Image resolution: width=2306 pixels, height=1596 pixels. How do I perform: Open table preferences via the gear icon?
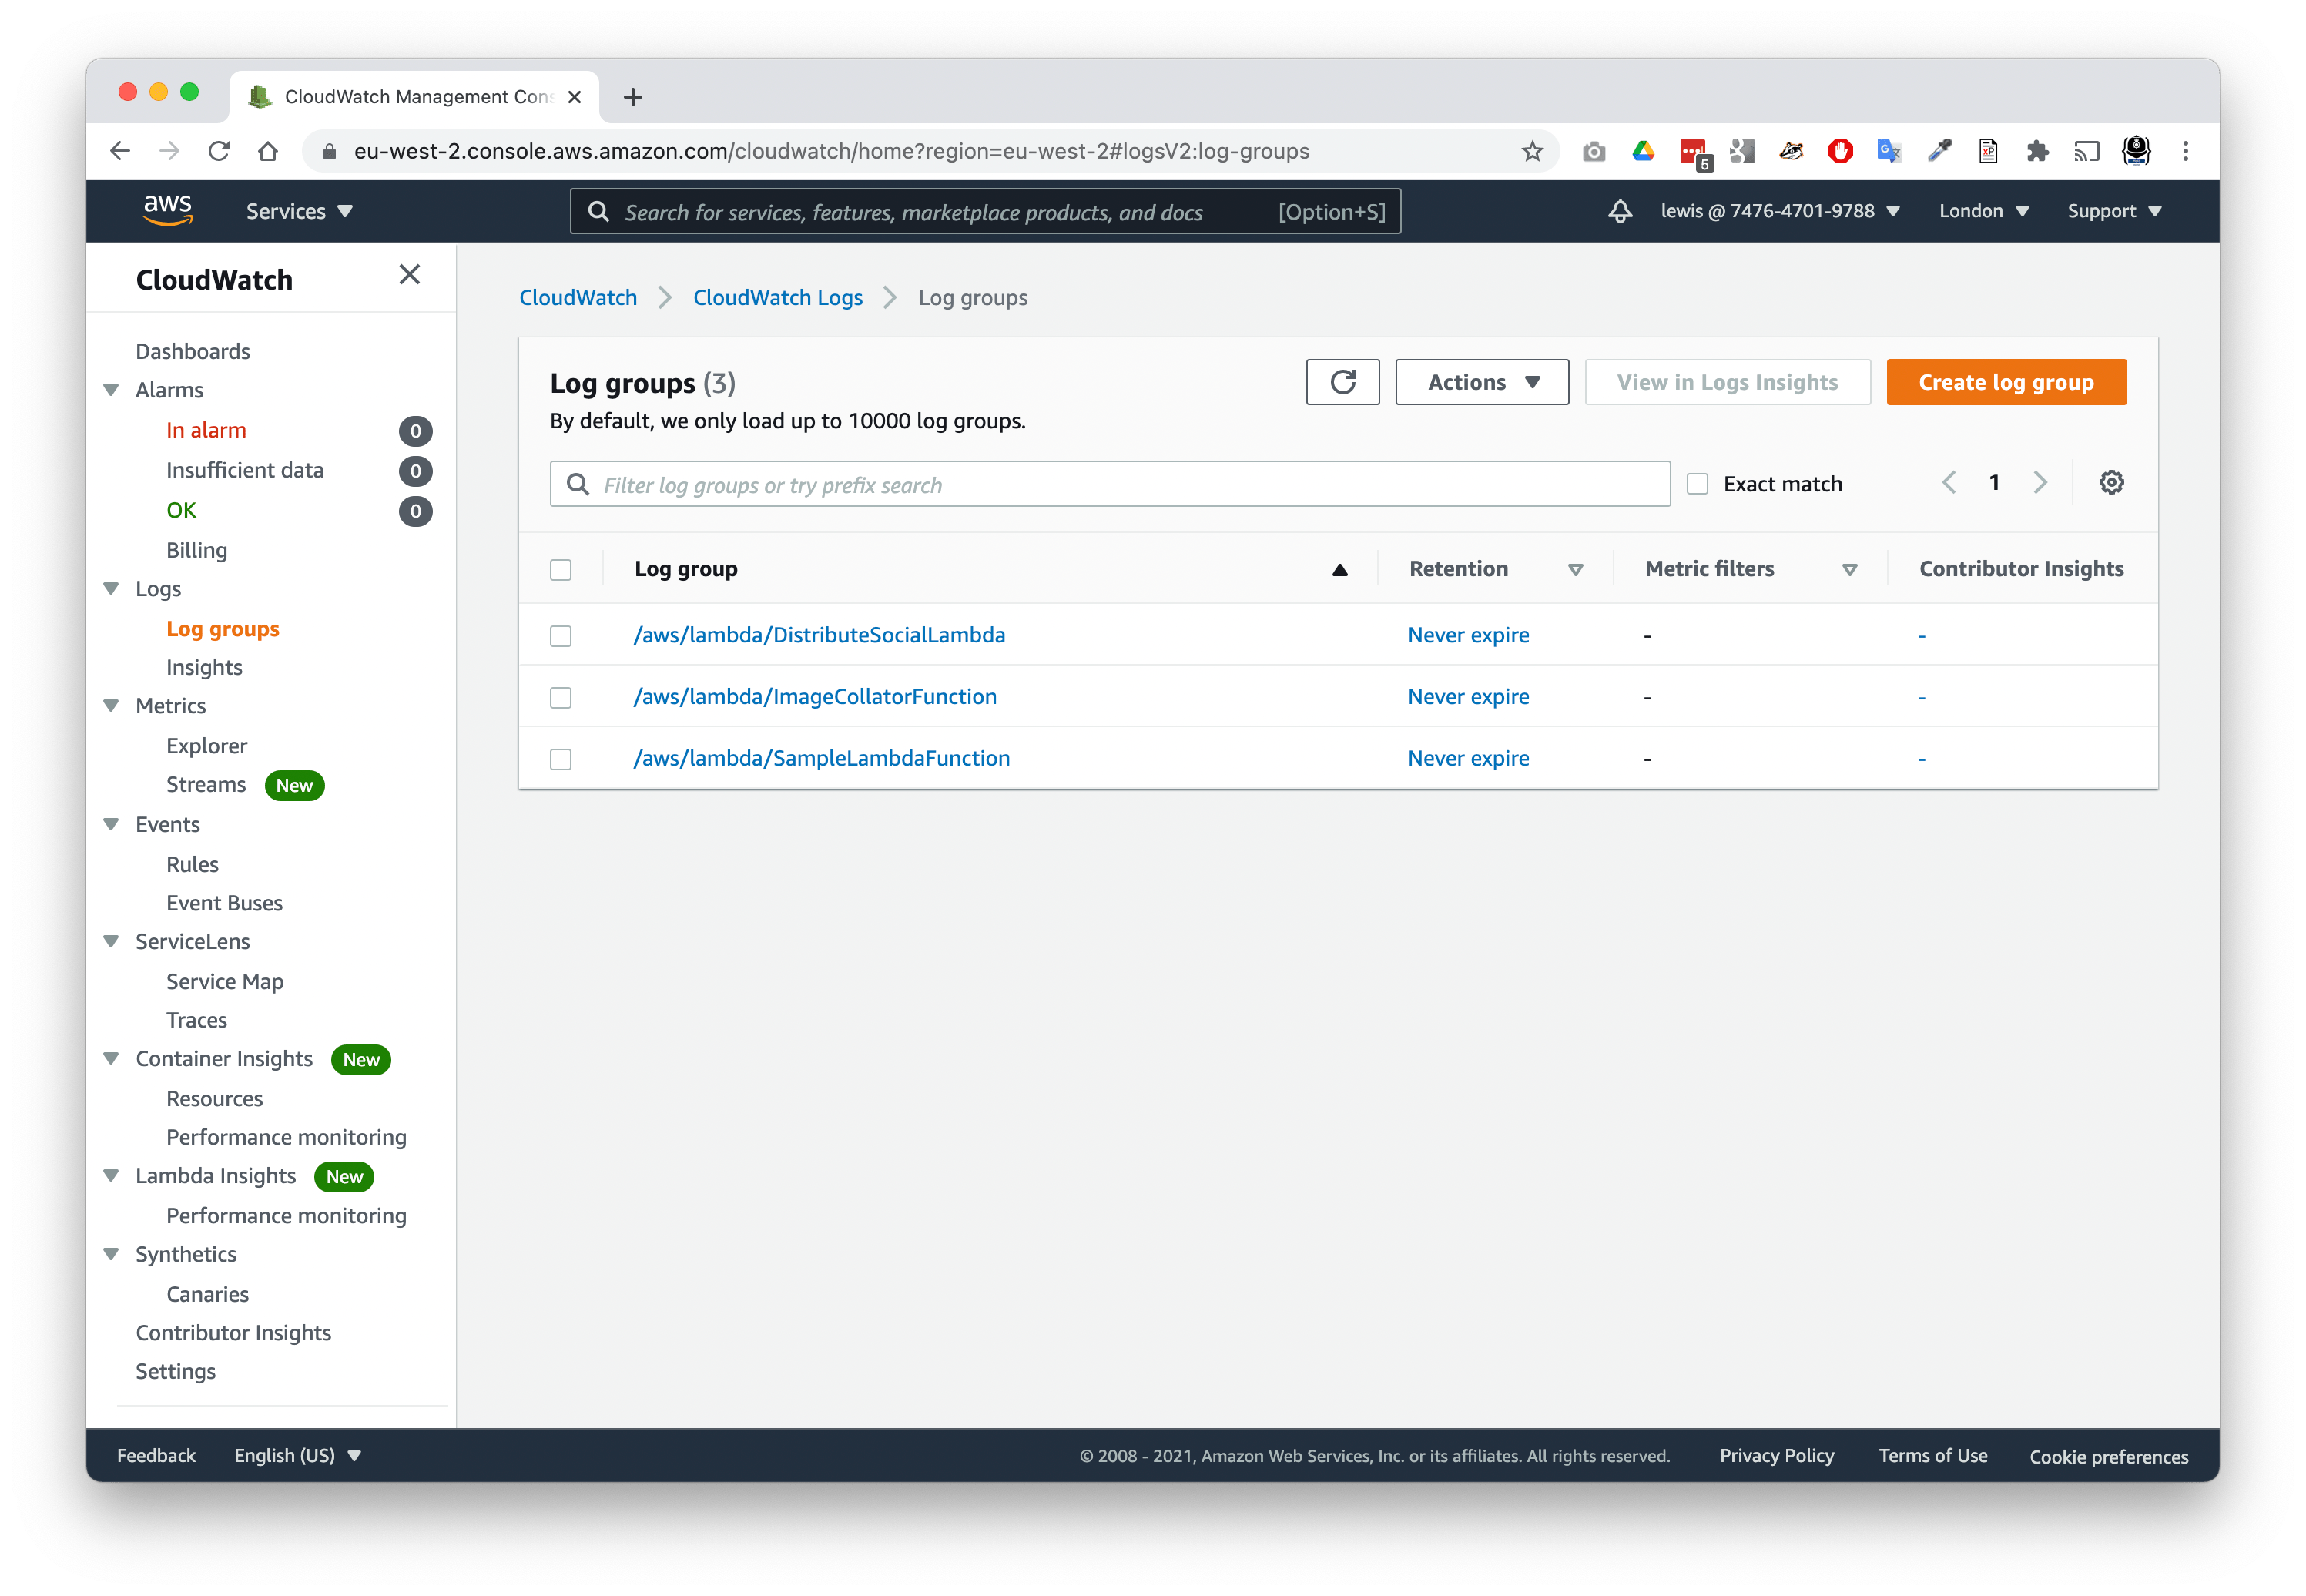pos(2112,482)
